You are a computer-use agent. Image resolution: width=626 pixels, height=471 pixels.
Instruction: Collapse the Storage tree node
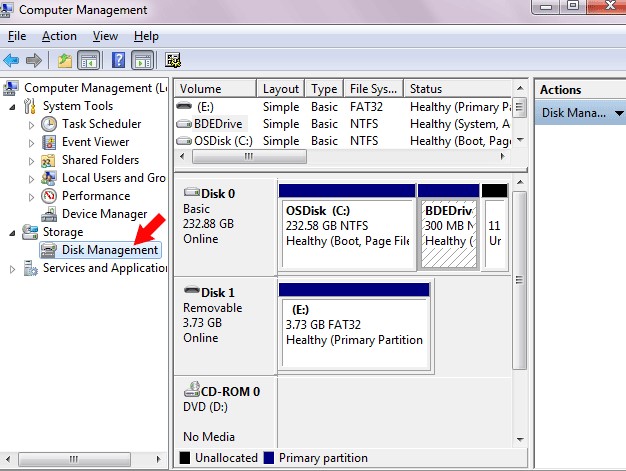tap(12, 233)
